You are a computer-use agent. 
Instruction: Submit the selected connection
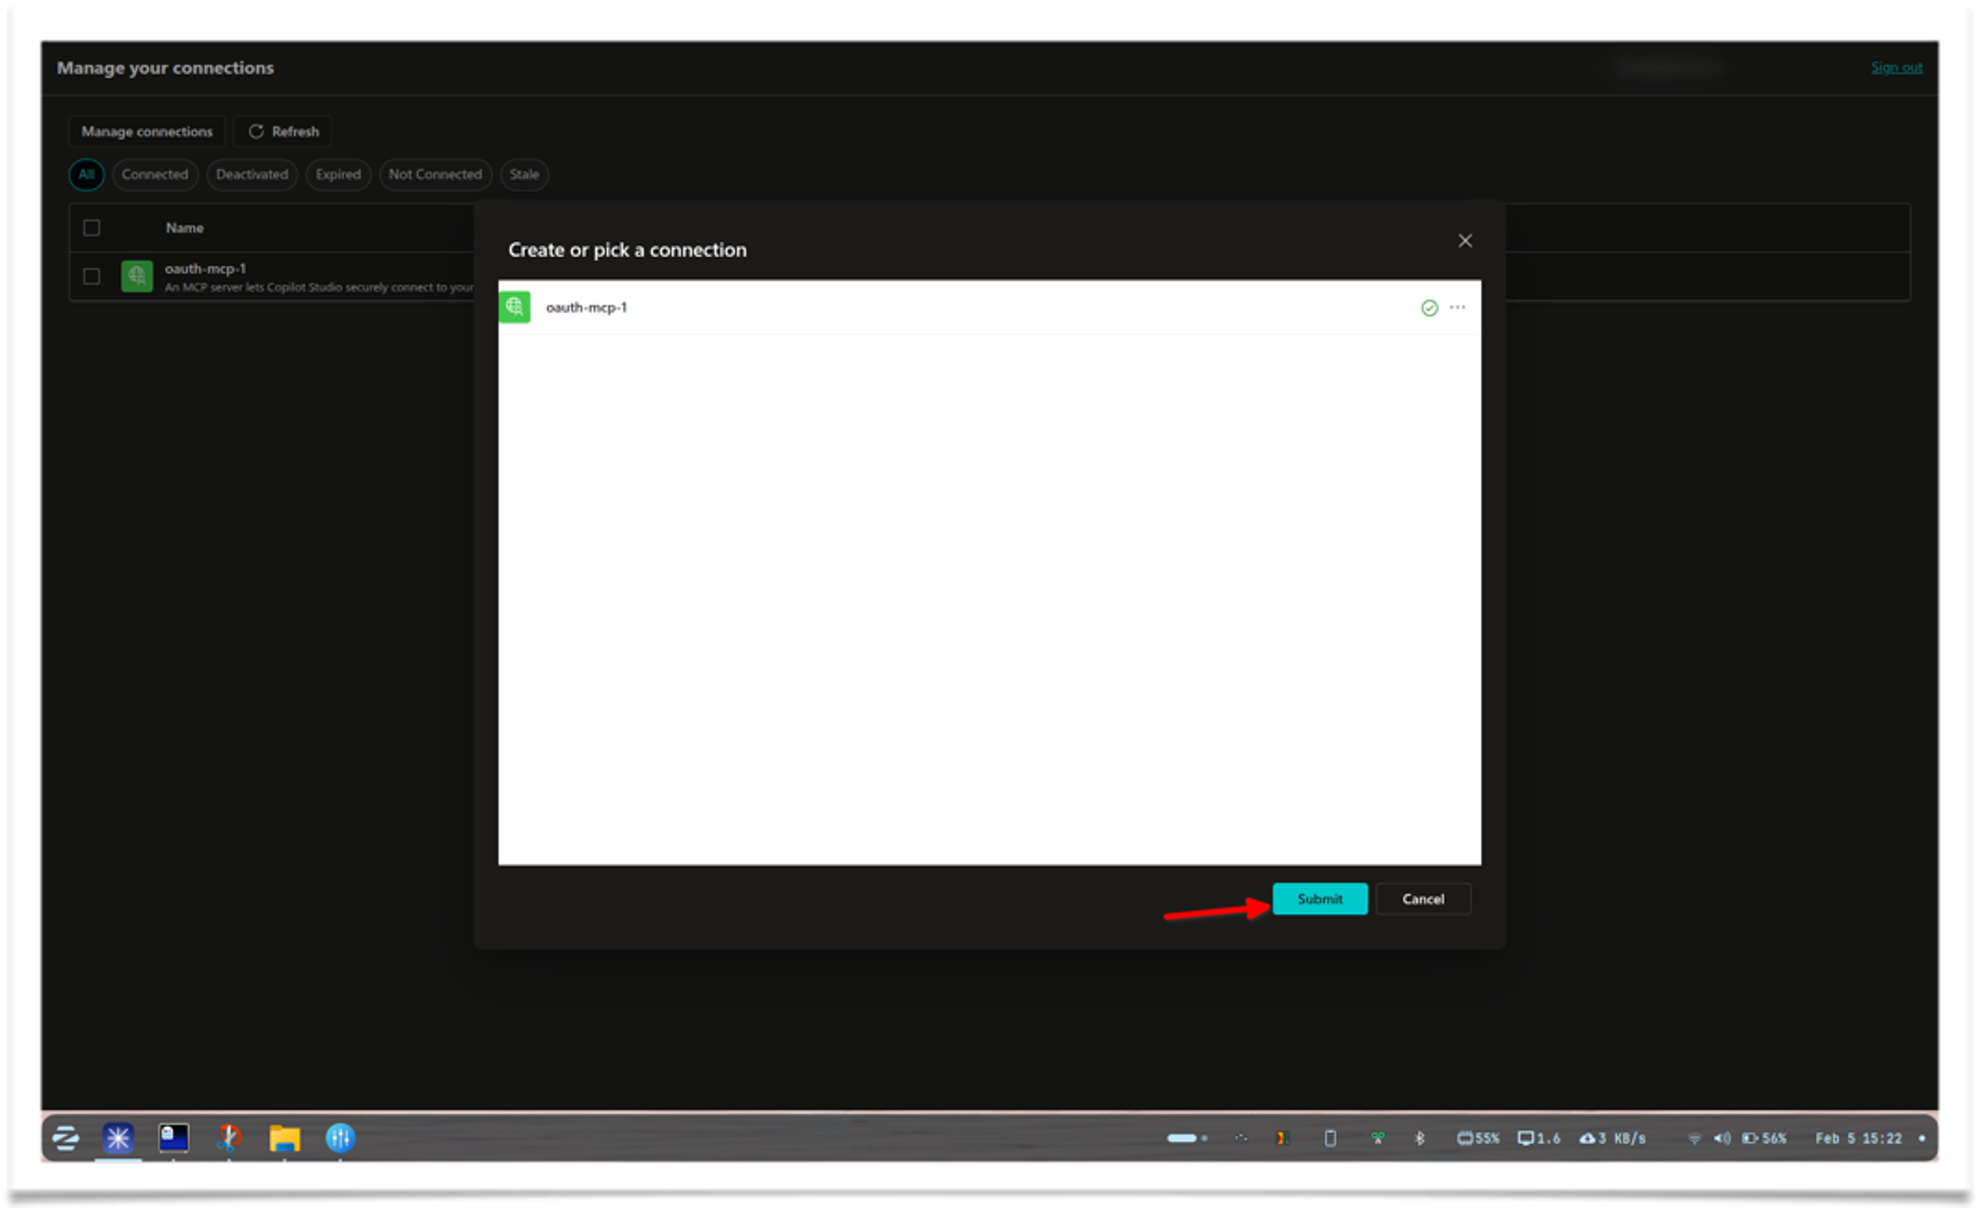pyautogui.click(x=1319, y=898)
